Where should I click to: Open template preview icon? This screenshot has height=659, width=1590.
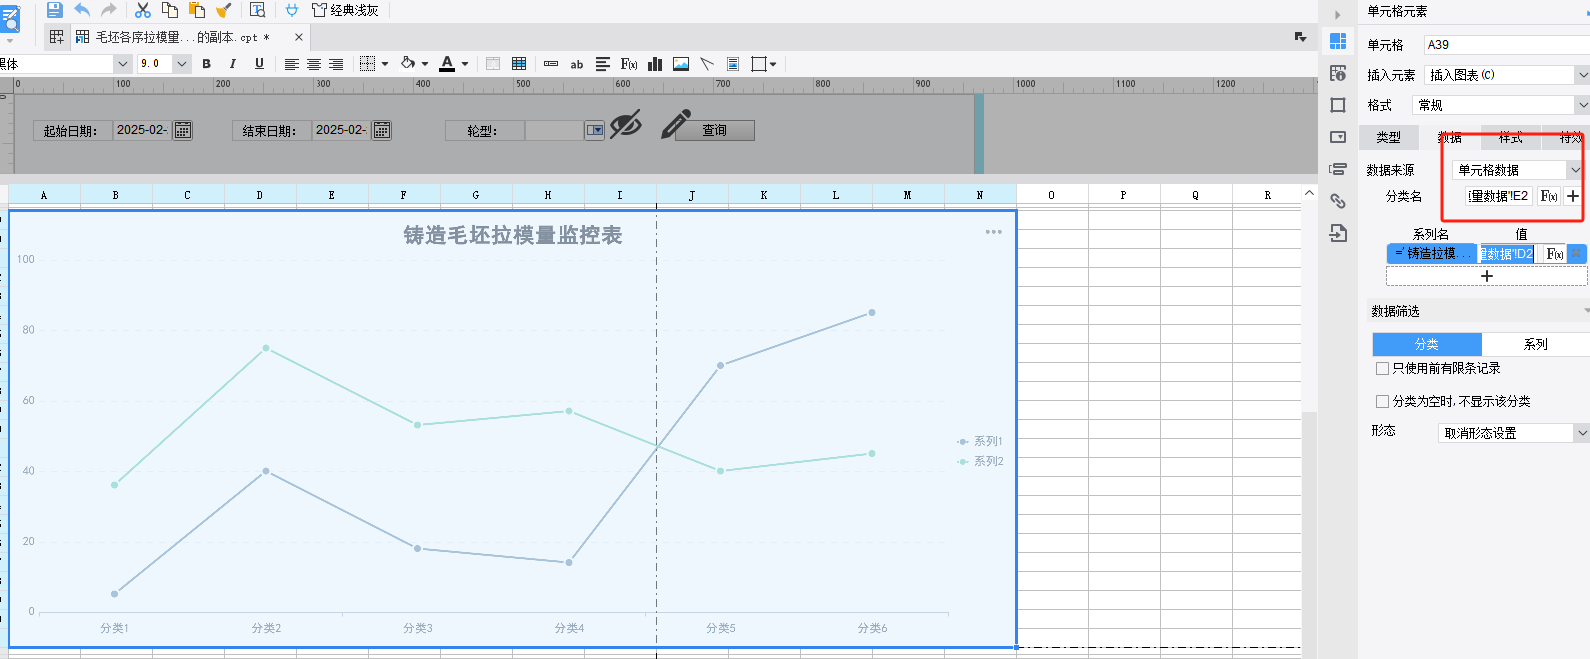[257, 10]
